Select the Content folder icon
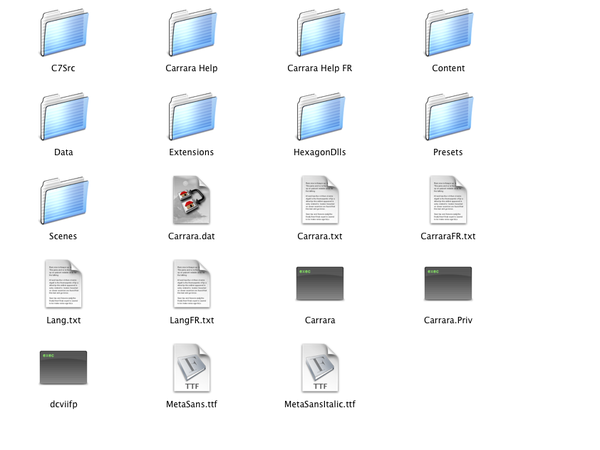Image resolution: width=600 pixels, height=450 pixels. [448, 33]
